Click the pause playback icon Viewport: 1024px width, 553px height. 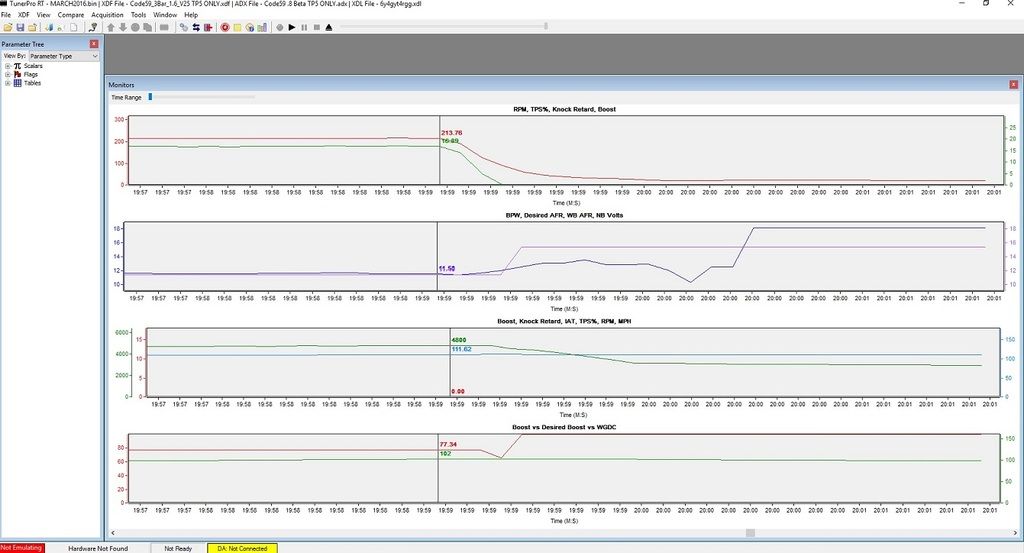pyautogui.click(x=304, y=27)
